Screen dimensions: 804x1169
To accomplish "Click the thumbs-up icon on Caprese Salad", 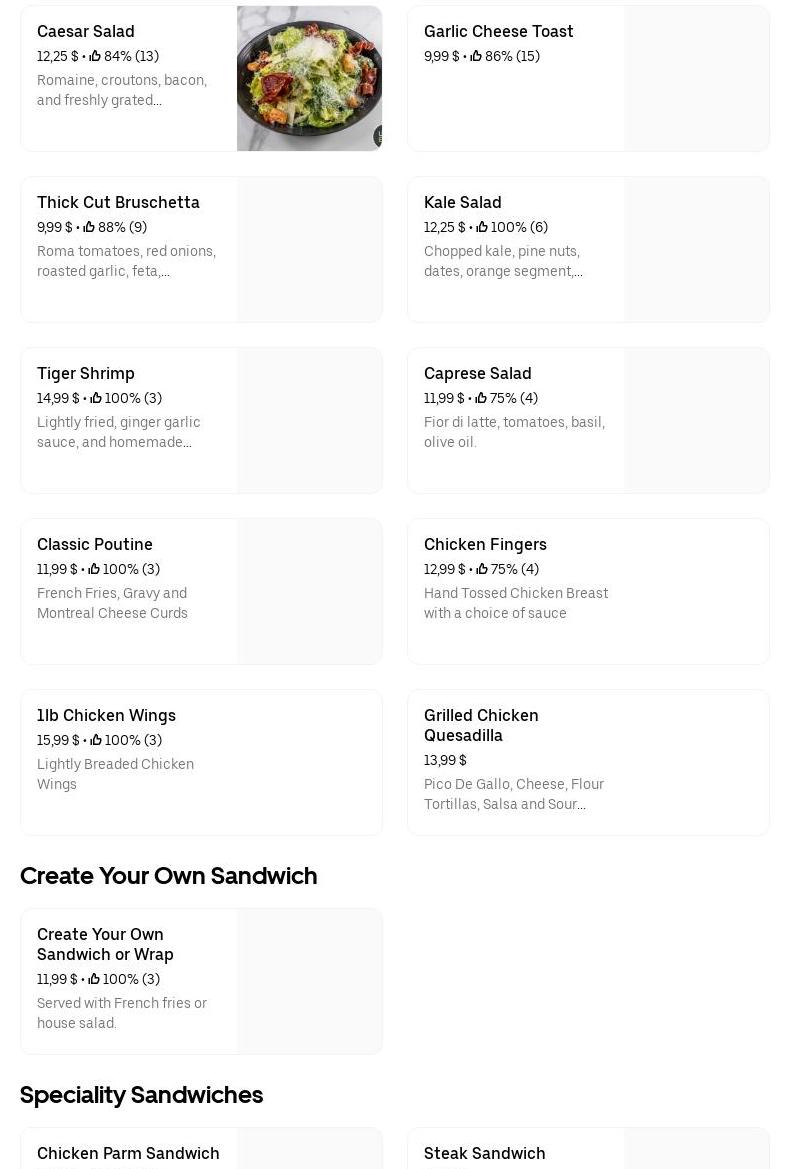I will click(x=481, y=399).
